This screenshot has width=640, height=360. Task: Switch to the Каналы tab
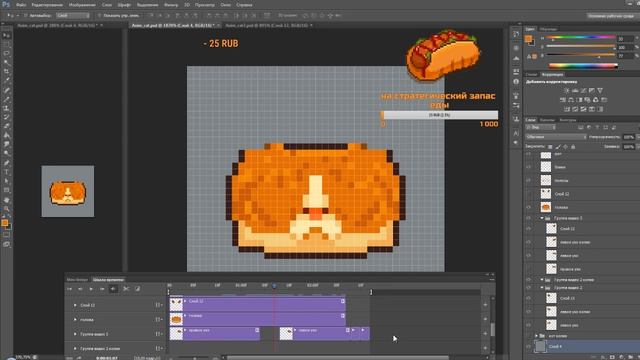pos(547,120)
